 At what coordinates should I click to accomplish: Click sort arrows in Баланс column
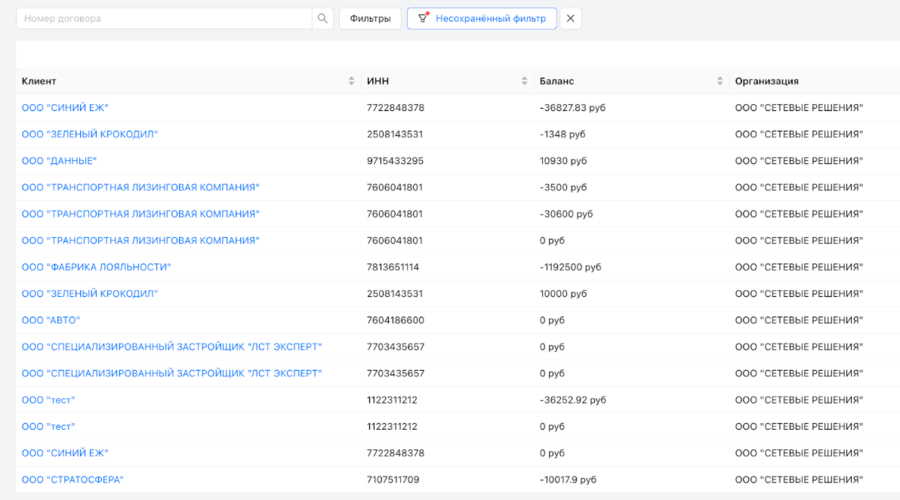(x=720, y=81)
